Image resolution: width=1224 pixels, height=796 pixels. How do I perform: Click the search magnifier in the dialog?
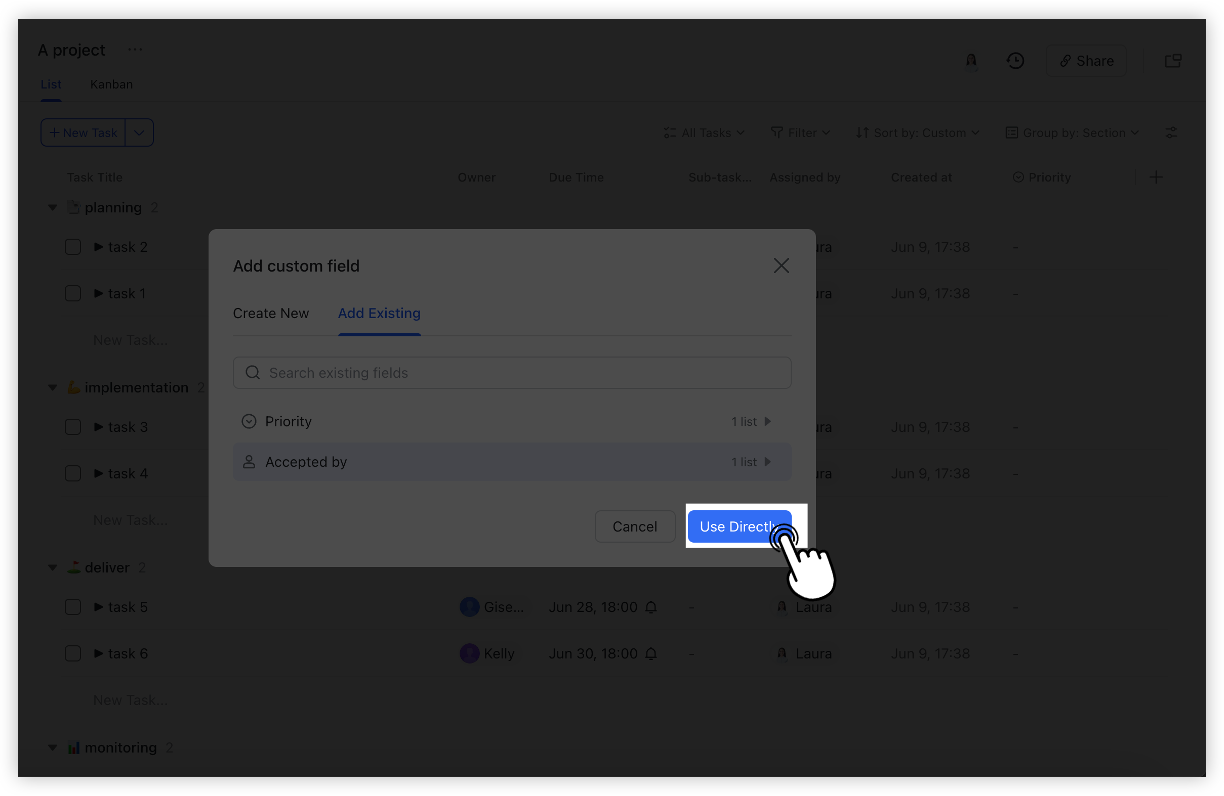tap(253, 372)
